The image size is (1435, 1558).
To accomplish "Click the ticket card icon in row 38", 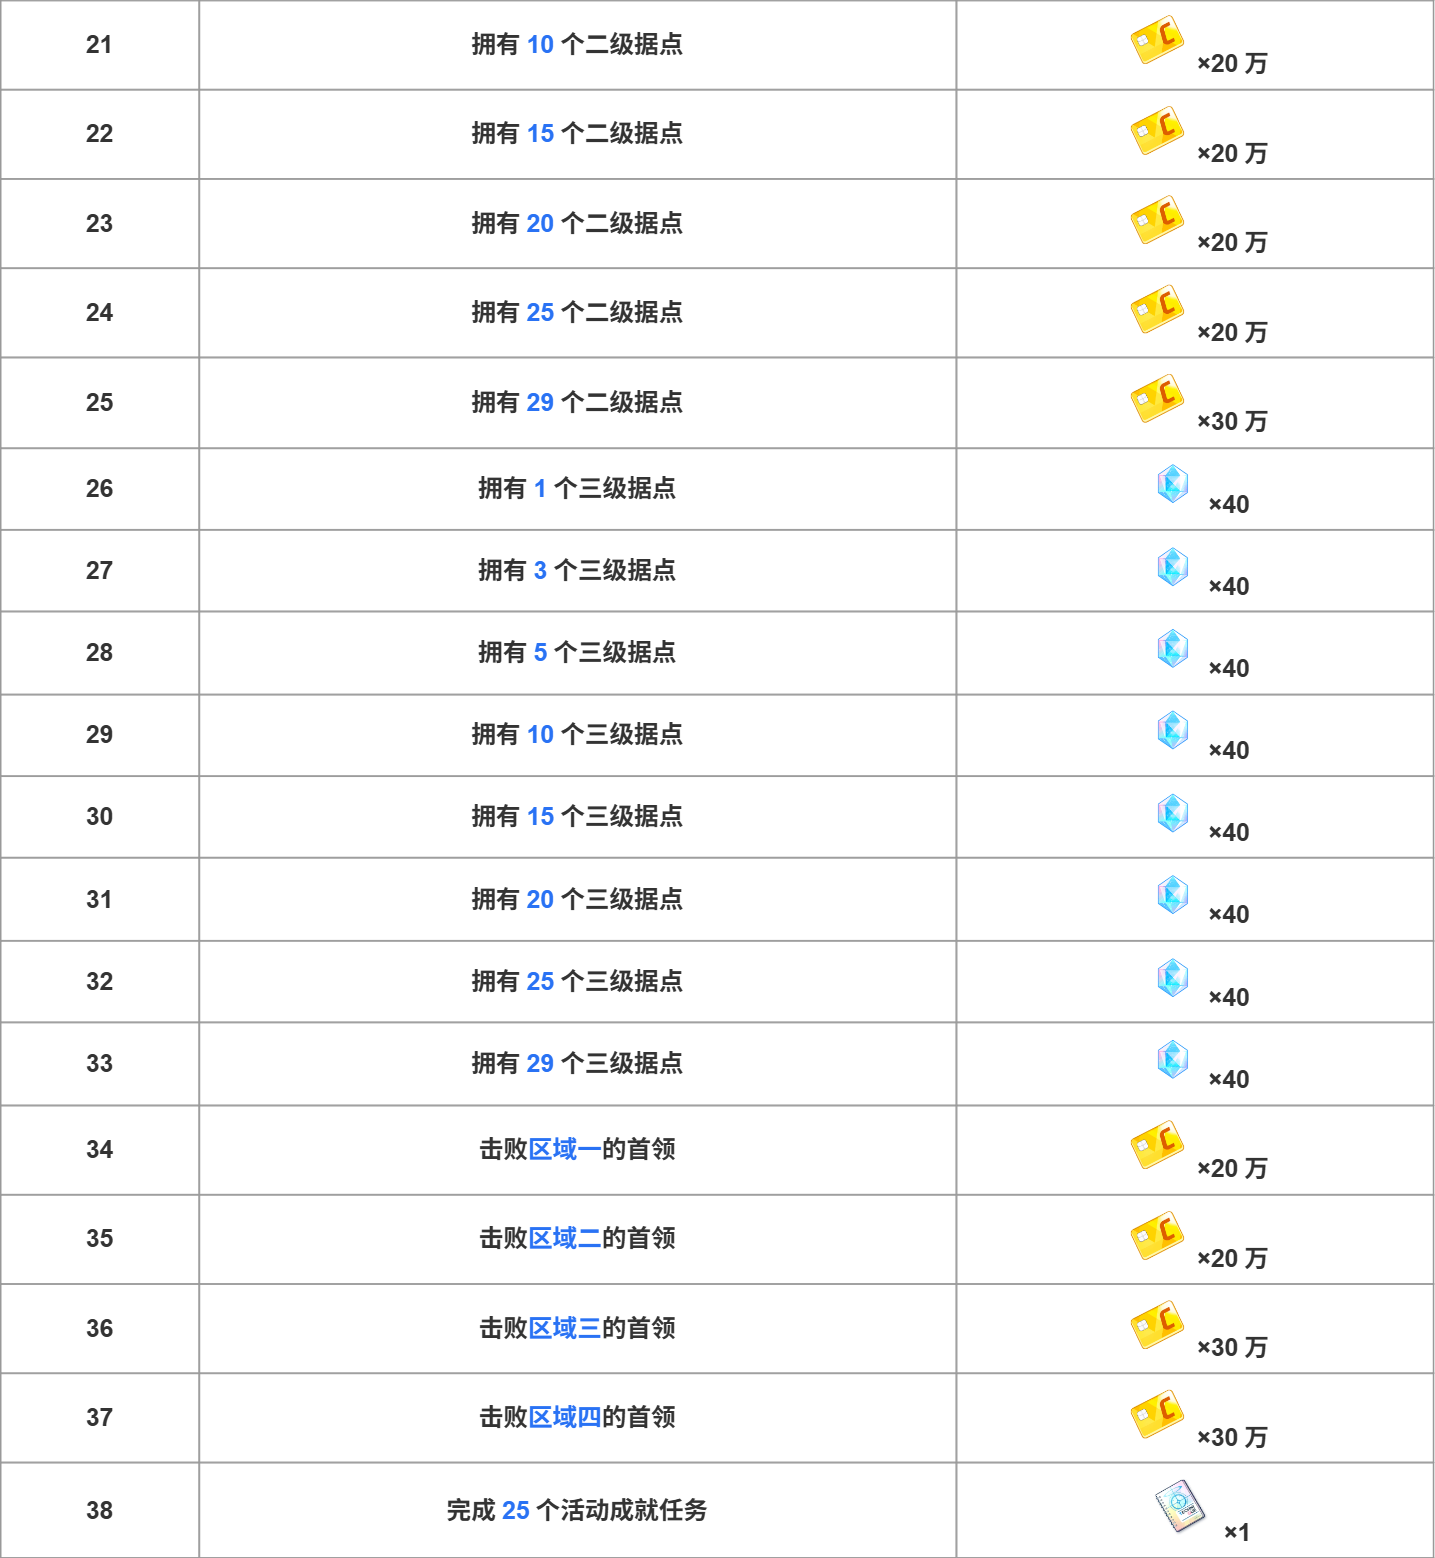I will point(1179,1506).
